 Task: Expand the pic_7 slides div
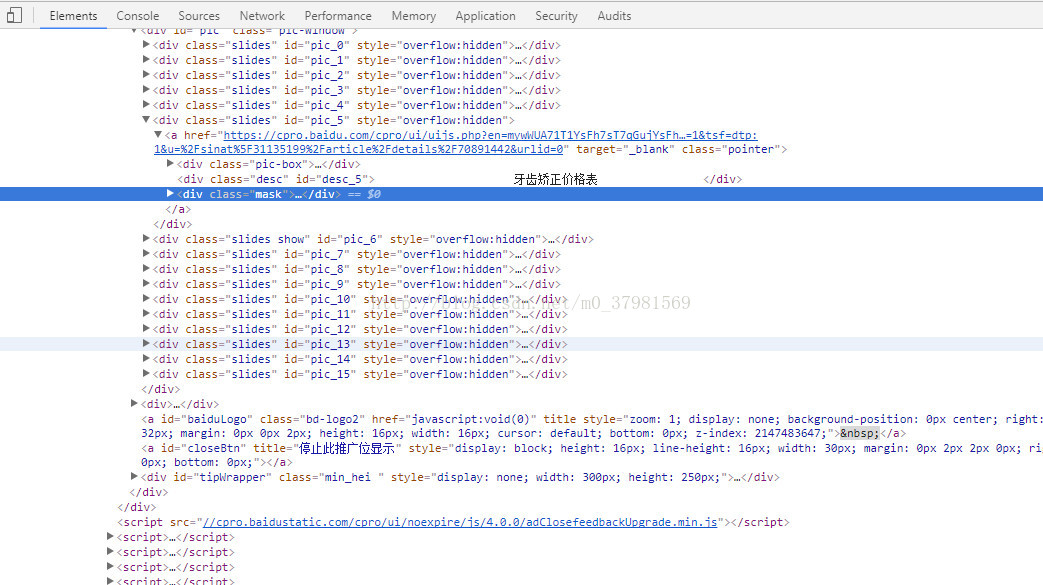(x=146, y=254)
